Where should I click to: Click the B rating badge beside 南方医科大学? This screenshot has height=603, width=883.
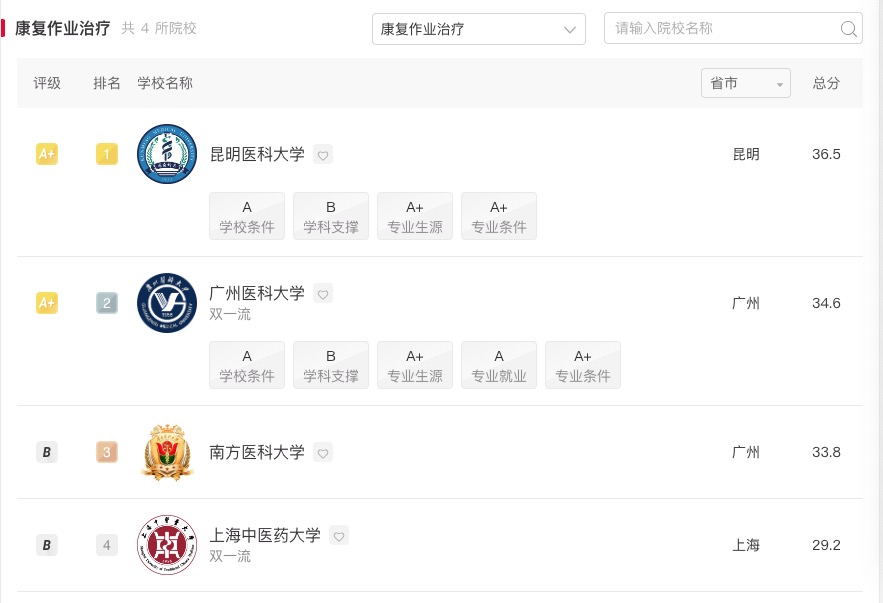coord(46,452)
